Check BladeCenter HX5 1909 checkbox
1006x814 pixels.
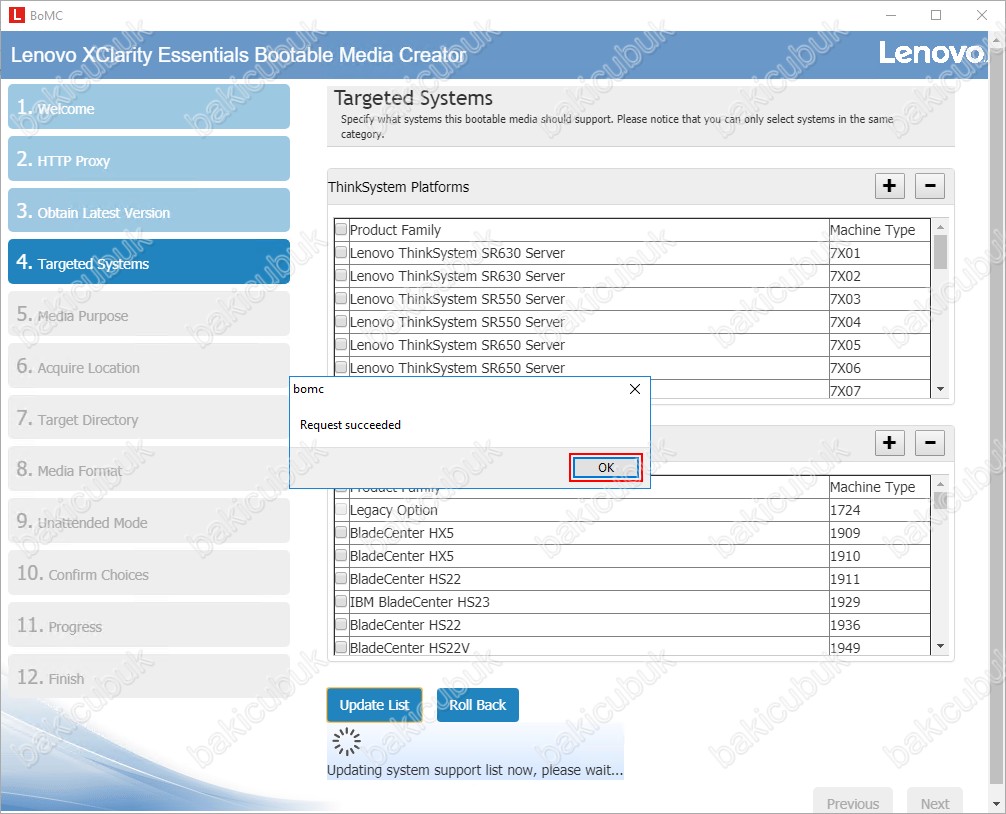pos(341,532)
